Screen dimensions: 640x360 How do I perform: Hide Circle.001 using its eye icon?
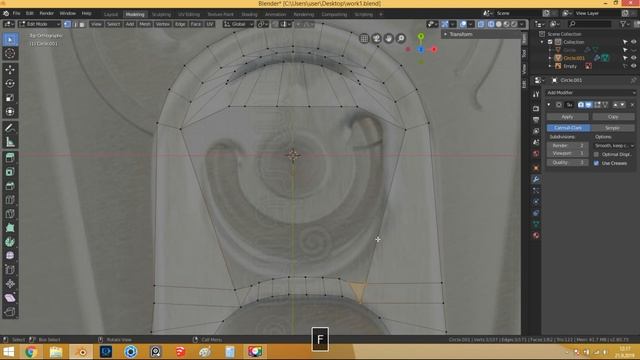click(633, 58)
